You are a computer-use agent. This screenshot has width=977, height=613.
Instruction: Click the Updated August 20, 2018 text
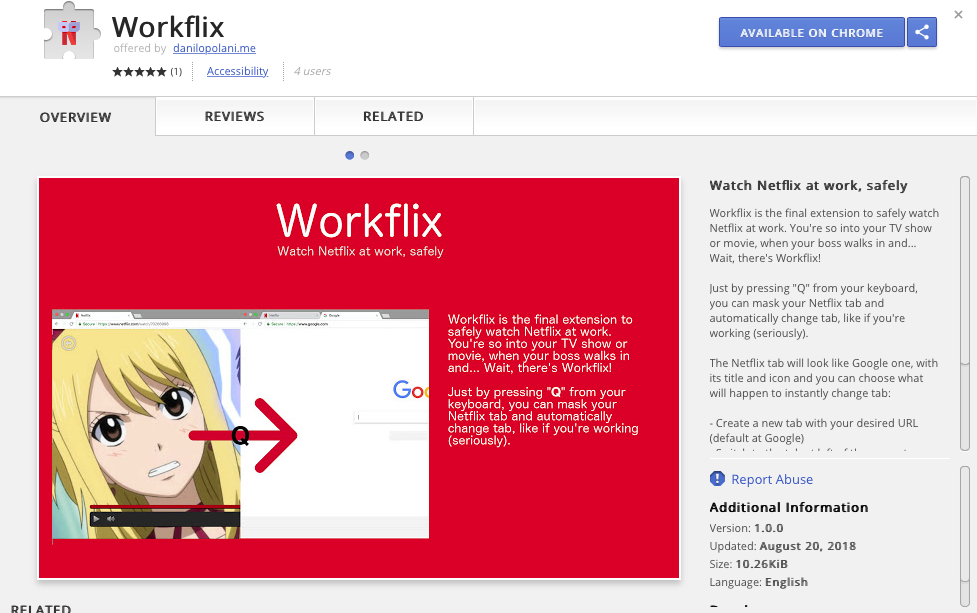(783, 546)
